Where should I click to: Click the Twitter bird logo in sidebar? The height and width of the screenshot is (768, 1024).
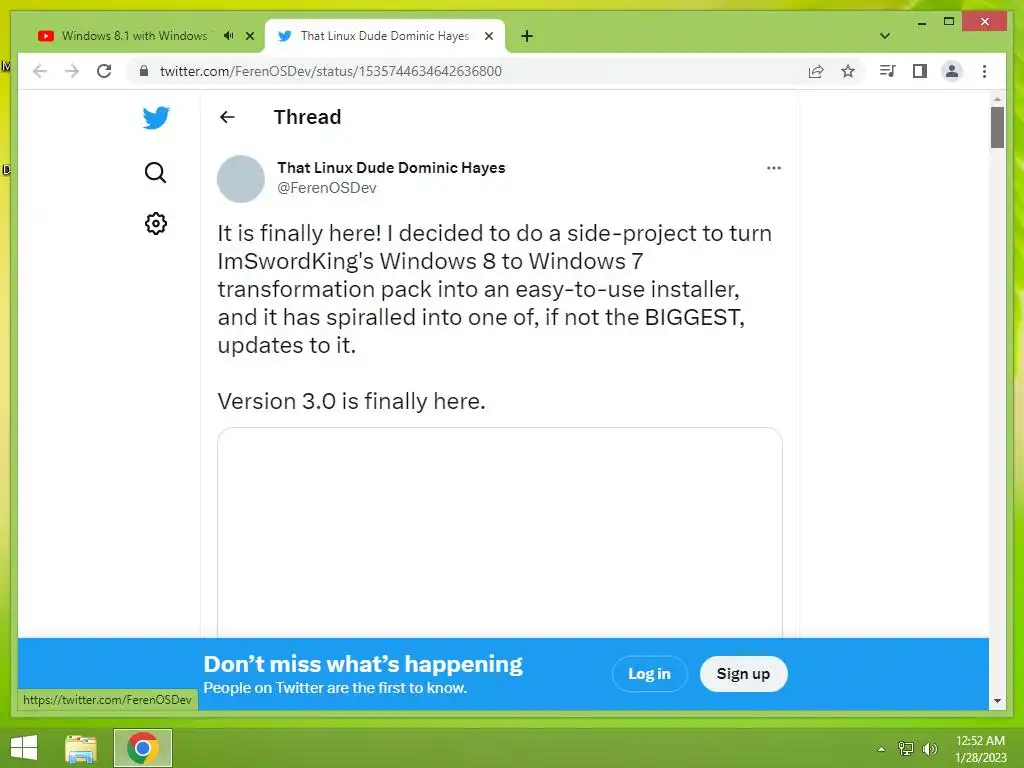click(156, 118)
